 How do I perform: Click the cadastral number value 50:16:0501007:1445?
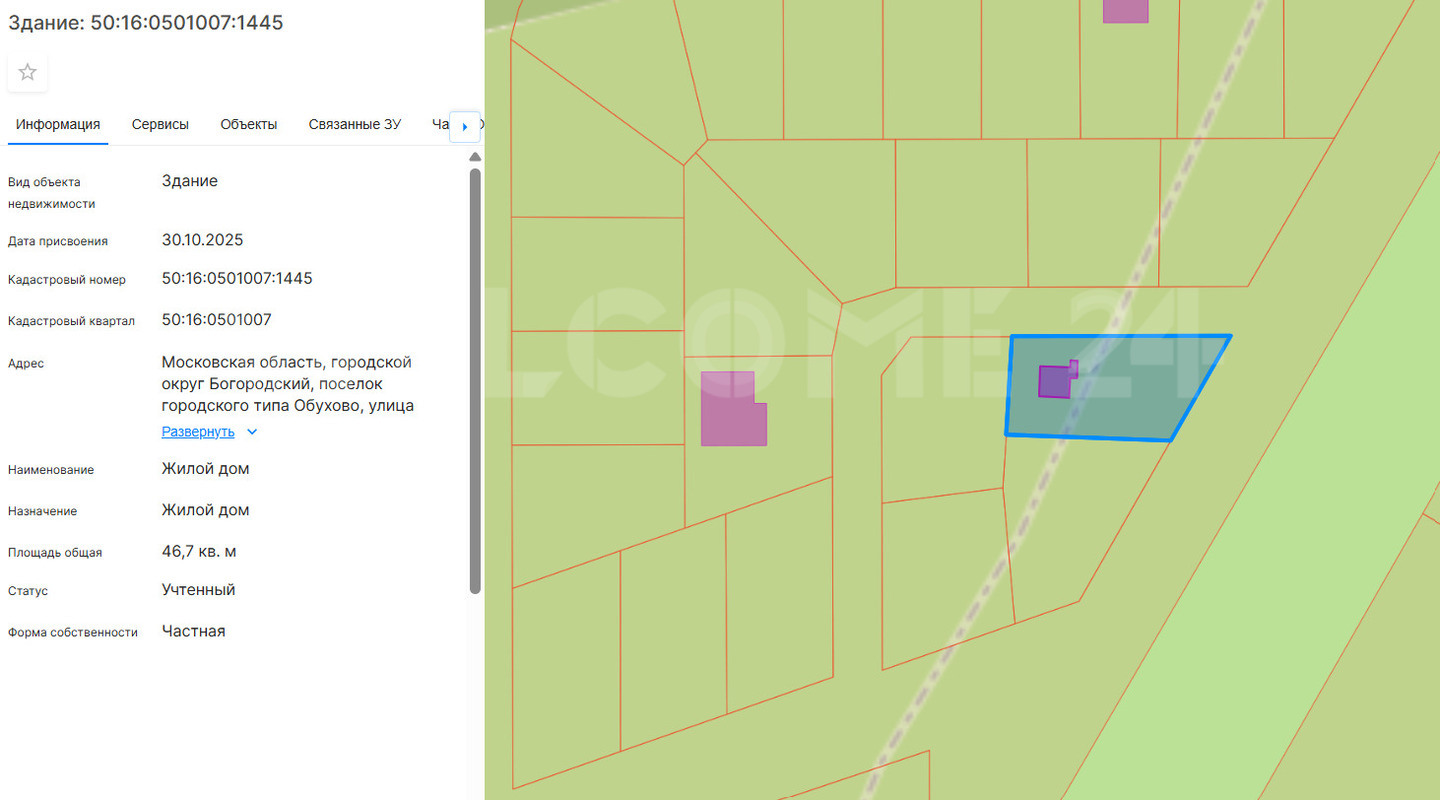tap(237, 278)
